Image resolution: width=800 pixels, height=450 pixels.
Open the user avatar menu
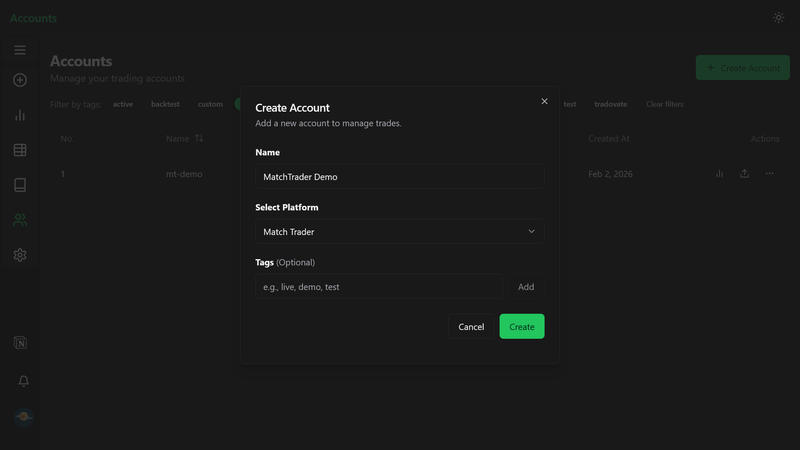pyautogui.click(x=23, y=416)
